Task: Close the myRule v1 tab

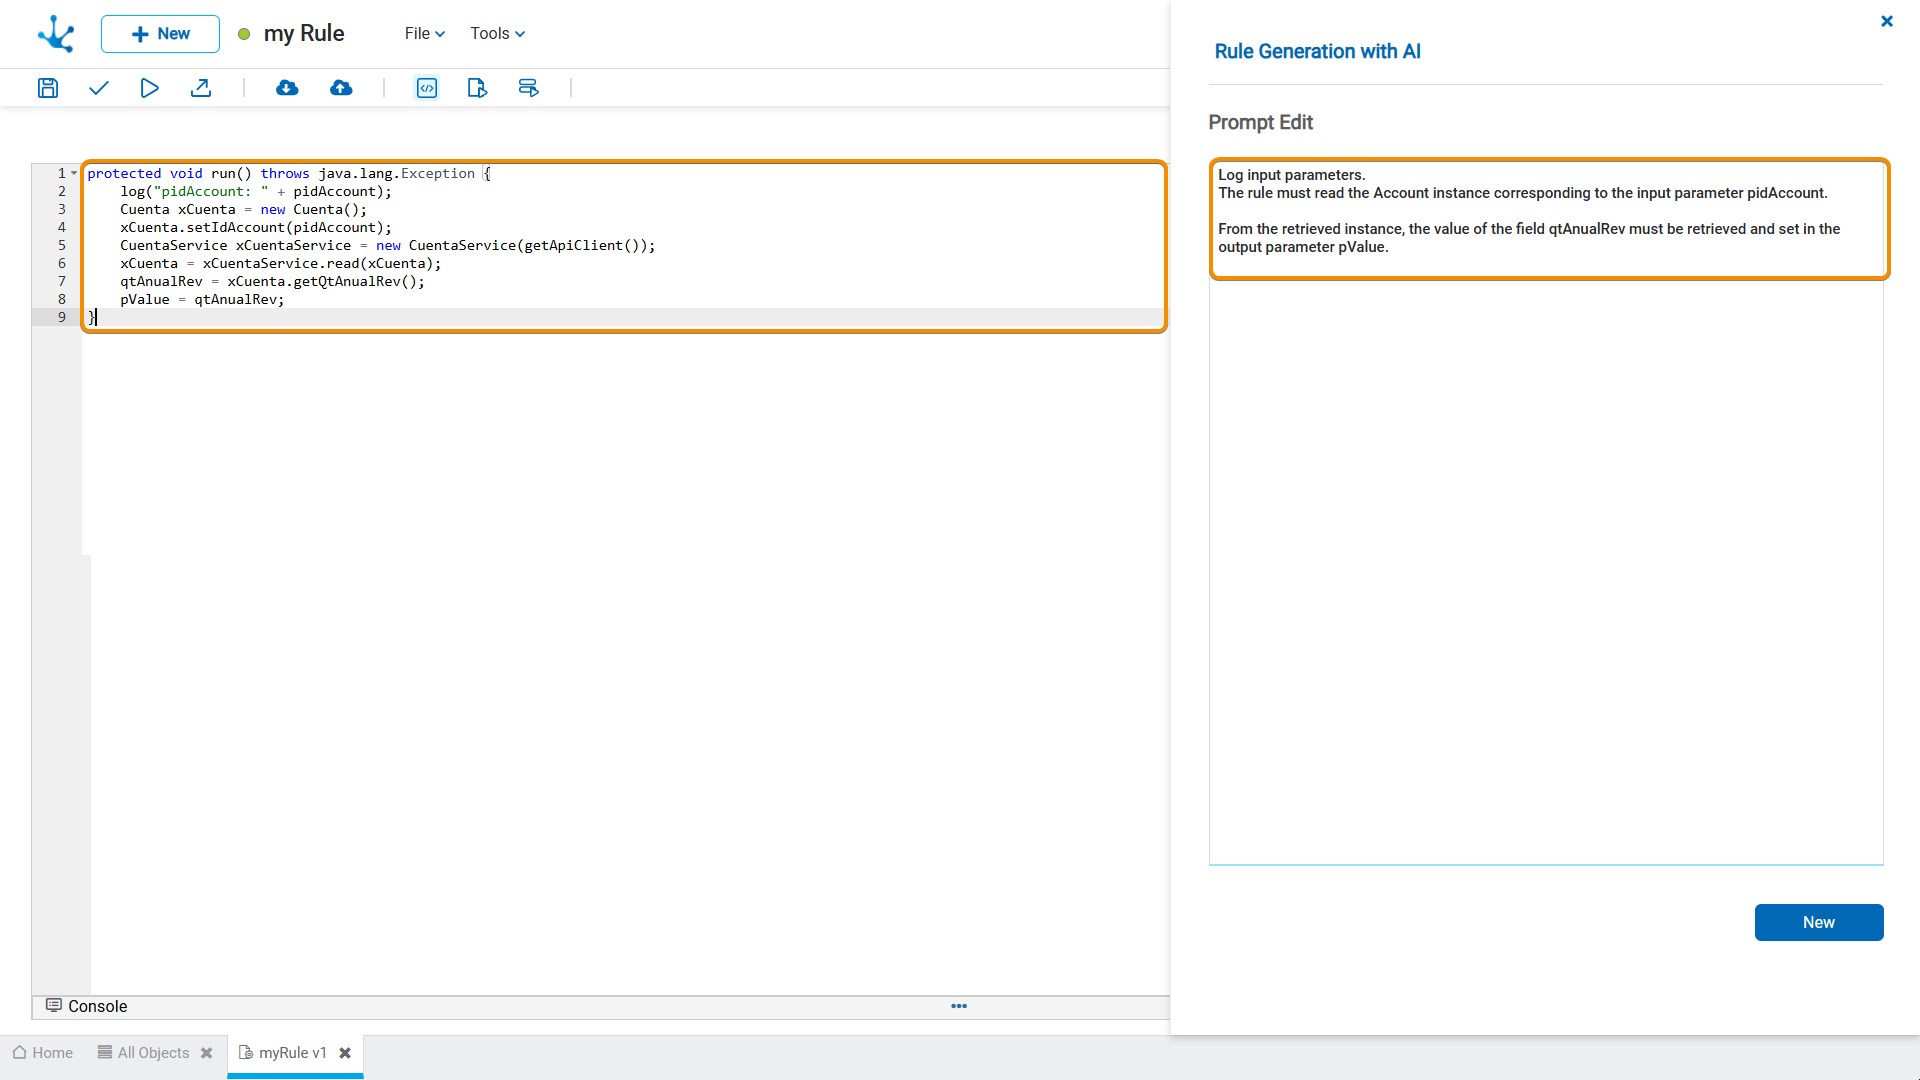Action: point(345,1053)
